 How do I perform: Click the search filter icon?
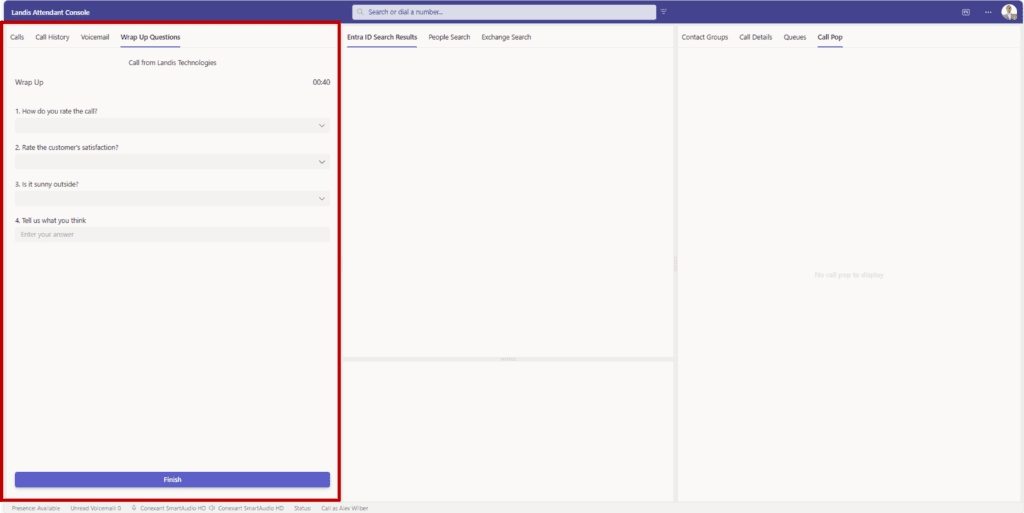663,12
